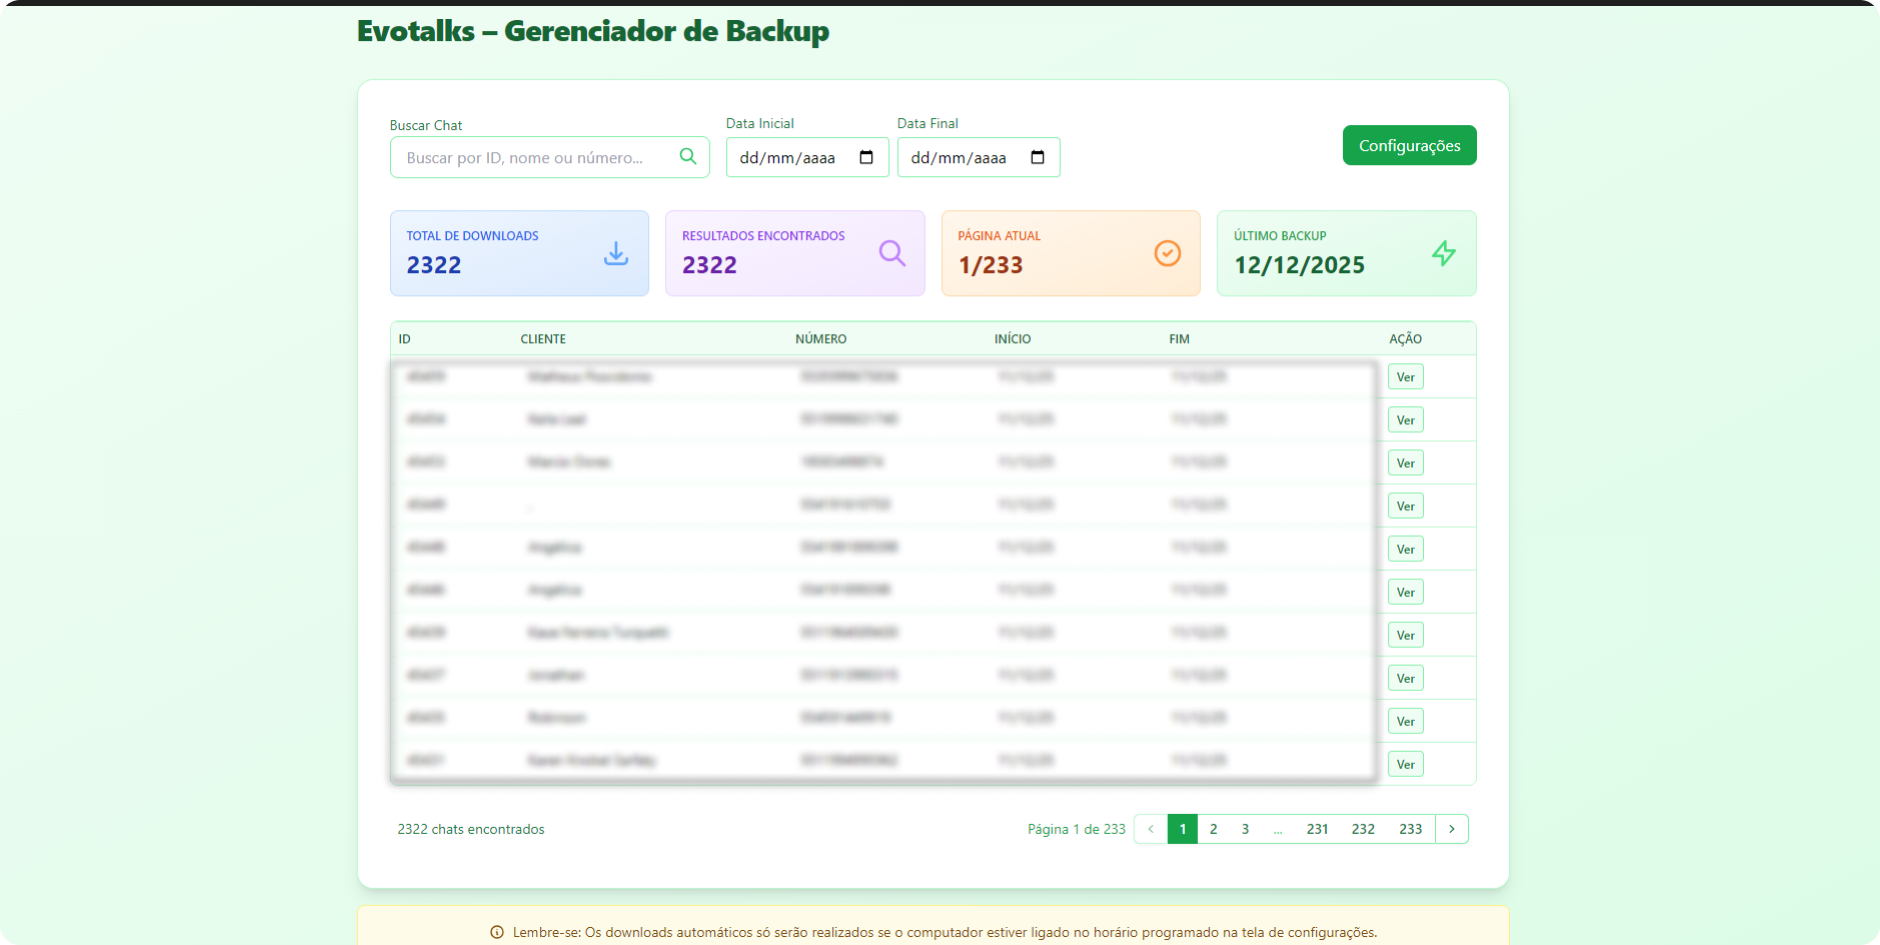Screen dimensions: 1880x945
Task: Click the Data Inicial date field
Action: (790, 158)
